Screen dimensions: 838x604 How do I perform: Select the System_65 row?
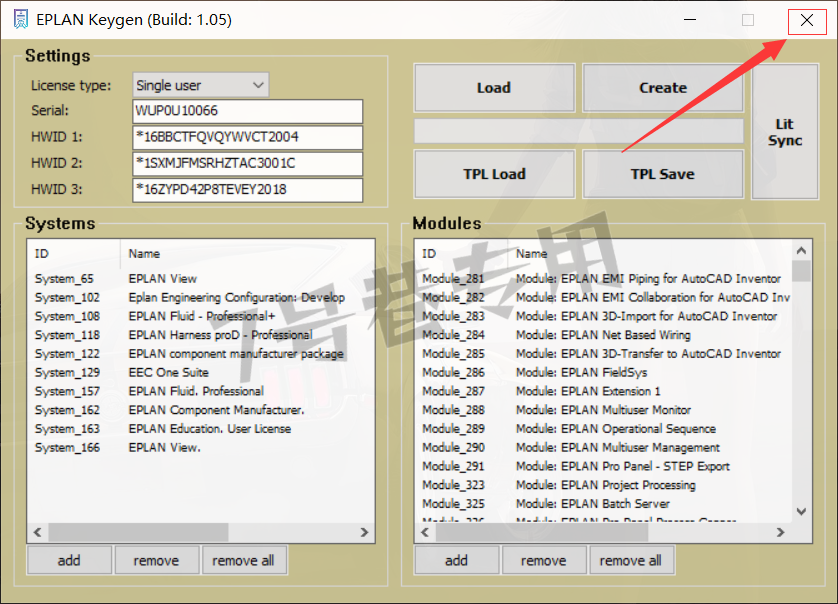tap(201, 279)
